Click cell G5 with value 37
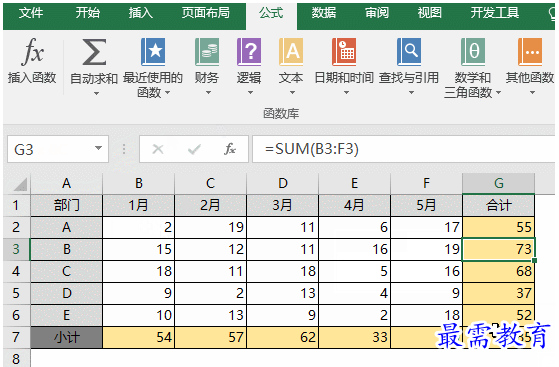 pos(499,294)
